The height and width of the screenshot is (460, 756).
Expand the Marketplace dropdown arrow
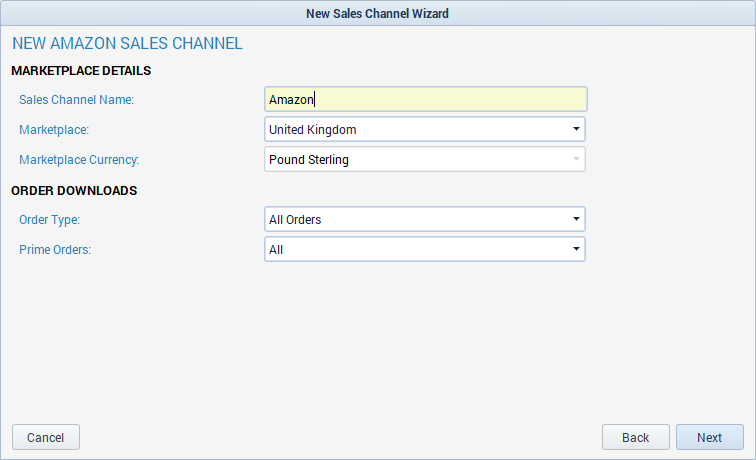pos(576,129)
